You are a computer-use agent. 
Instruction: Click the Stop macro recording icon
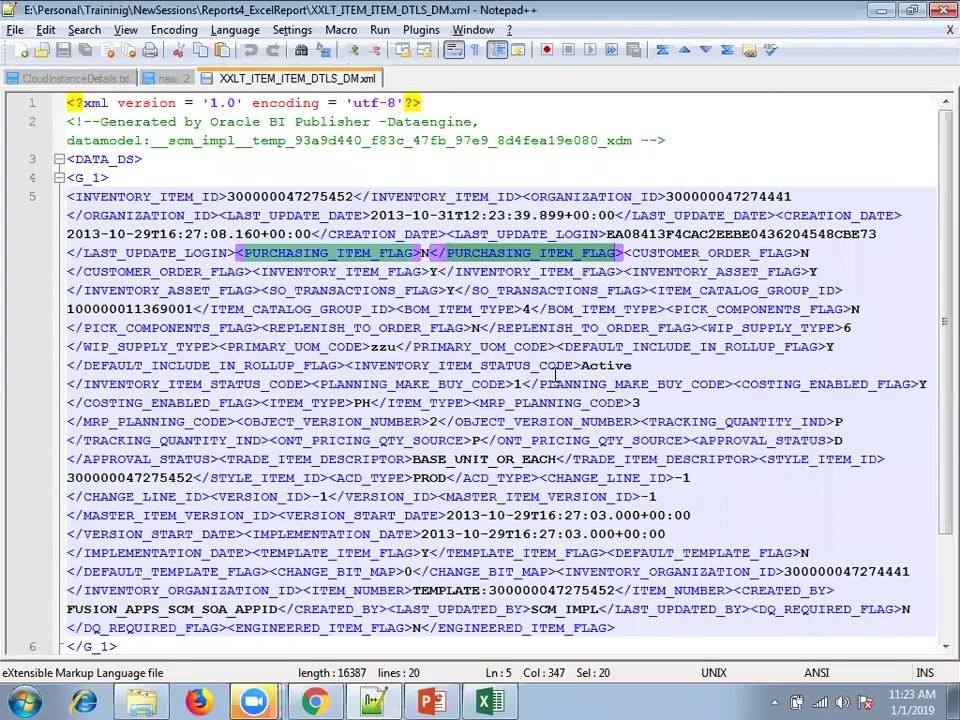point(568,50)
